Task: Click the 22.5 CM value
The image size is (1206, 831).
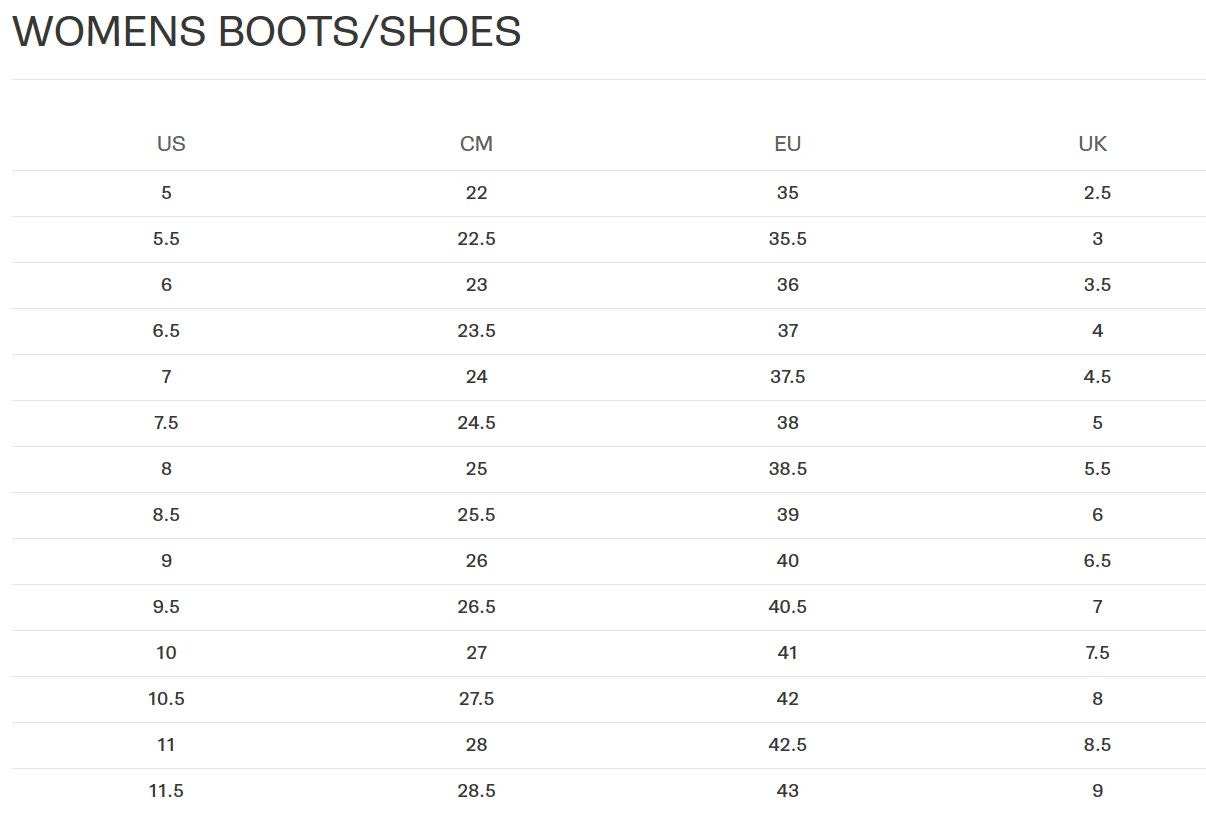Action: (476, 239)
